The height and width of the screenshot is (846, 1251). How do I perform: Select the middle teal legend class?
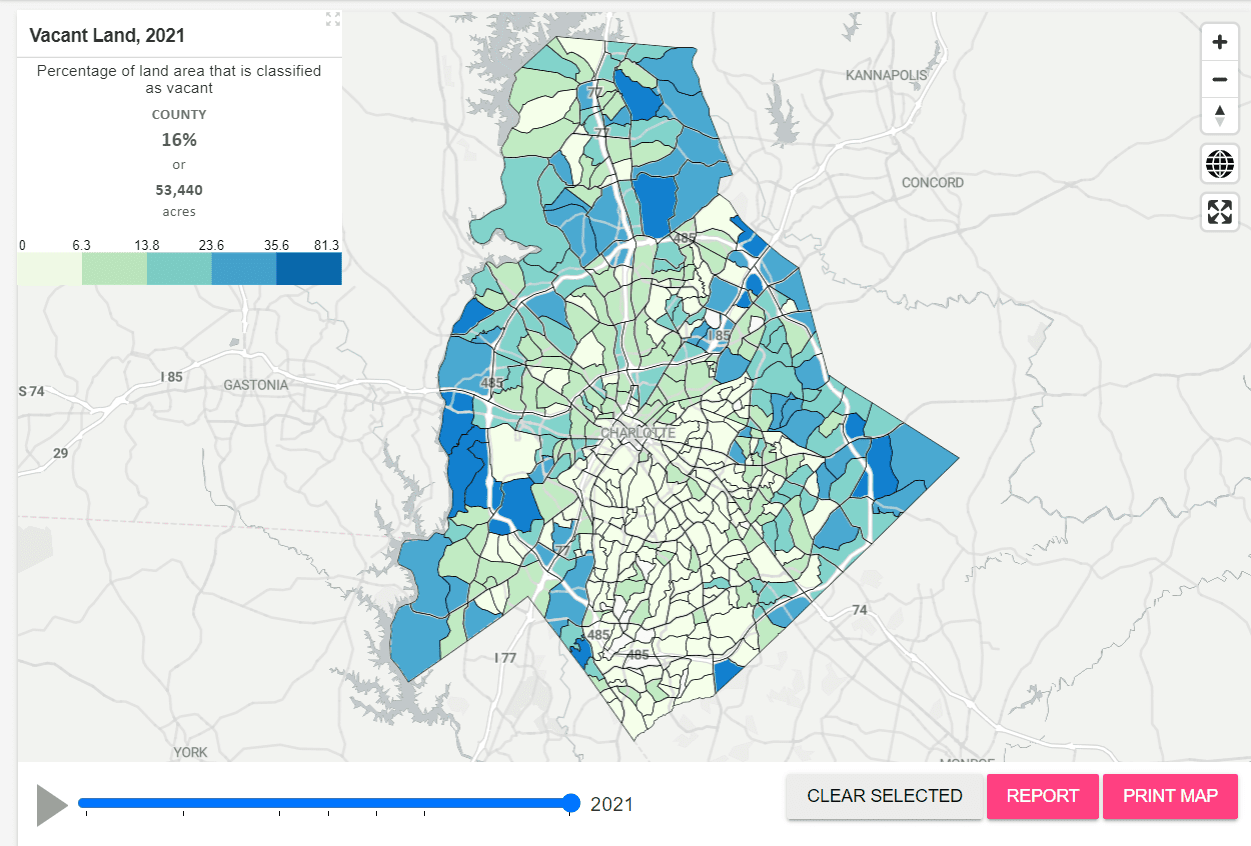[x=178, y=268]
